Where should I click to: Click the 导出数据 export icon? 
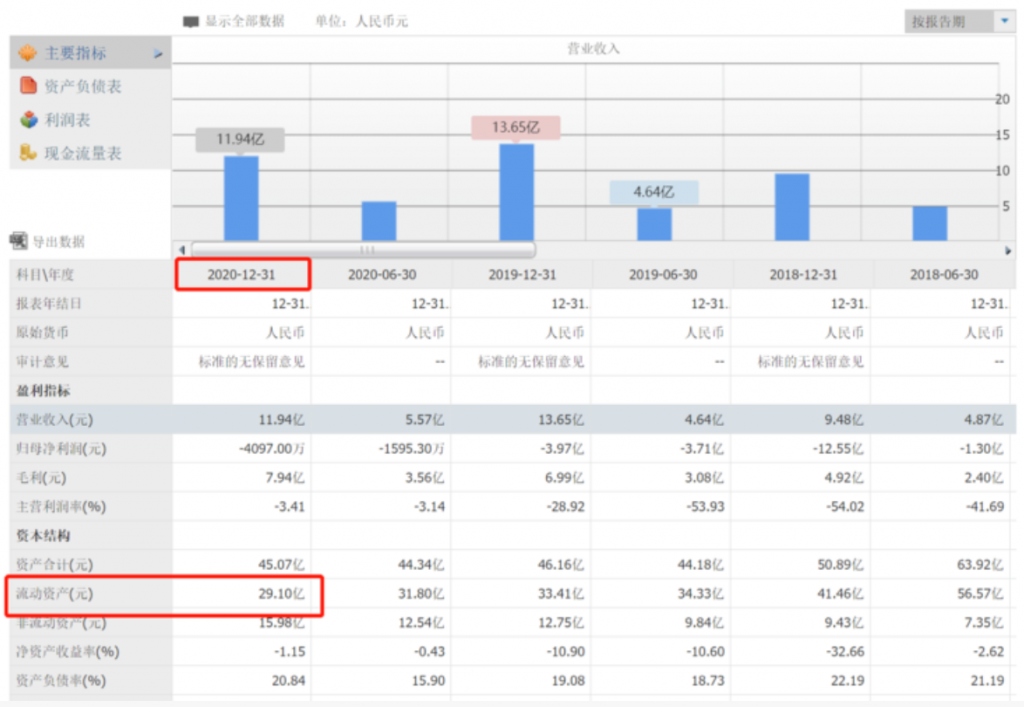pyautogui.click(x=19, y=241)
